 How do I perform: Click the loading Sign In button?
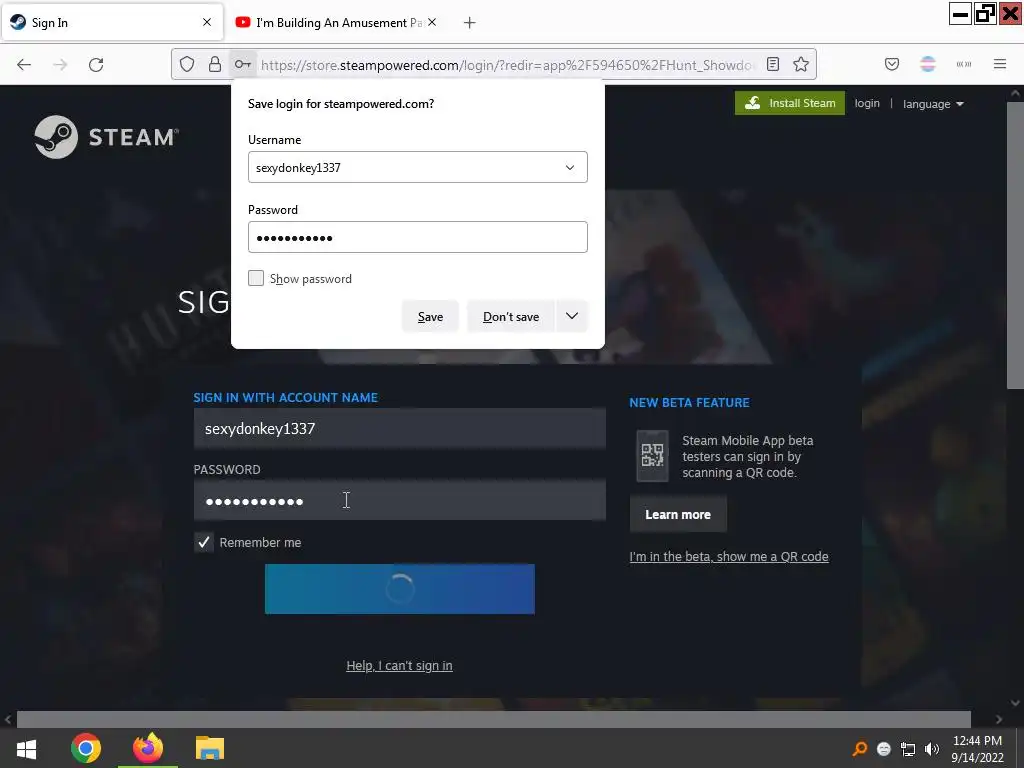pyautogui.click(x=400, y=589)
